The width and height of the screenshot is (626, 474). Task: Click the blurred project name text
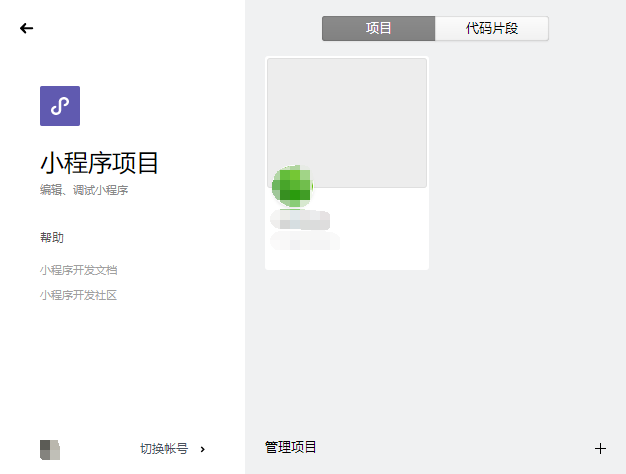[x=300, y=220]
